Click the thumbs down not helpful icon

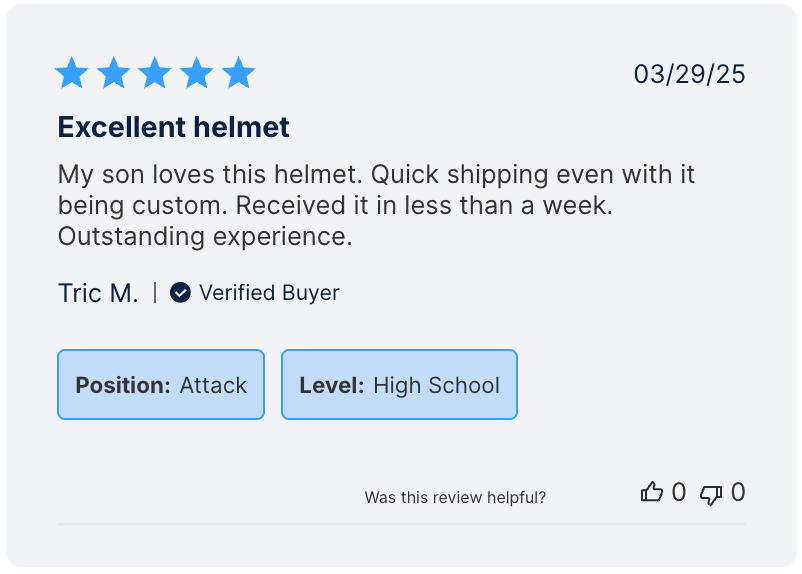[711, 494]
